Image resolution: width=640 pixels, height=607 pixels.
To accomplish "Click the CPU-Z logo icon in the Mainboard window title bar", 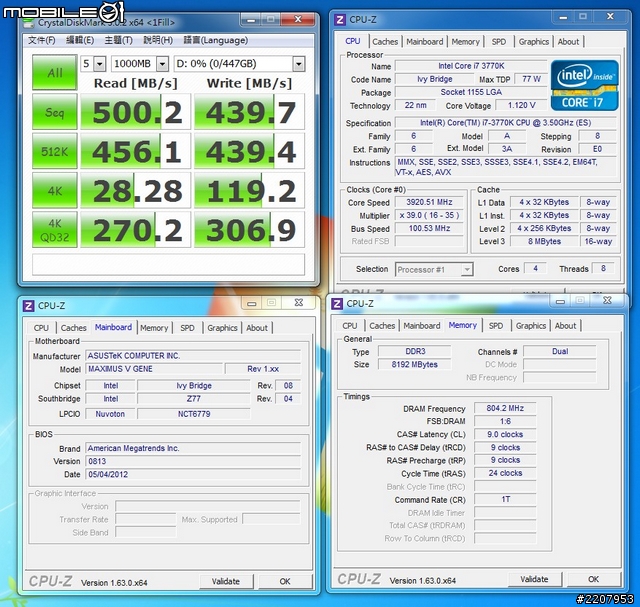I will point(28,306).
